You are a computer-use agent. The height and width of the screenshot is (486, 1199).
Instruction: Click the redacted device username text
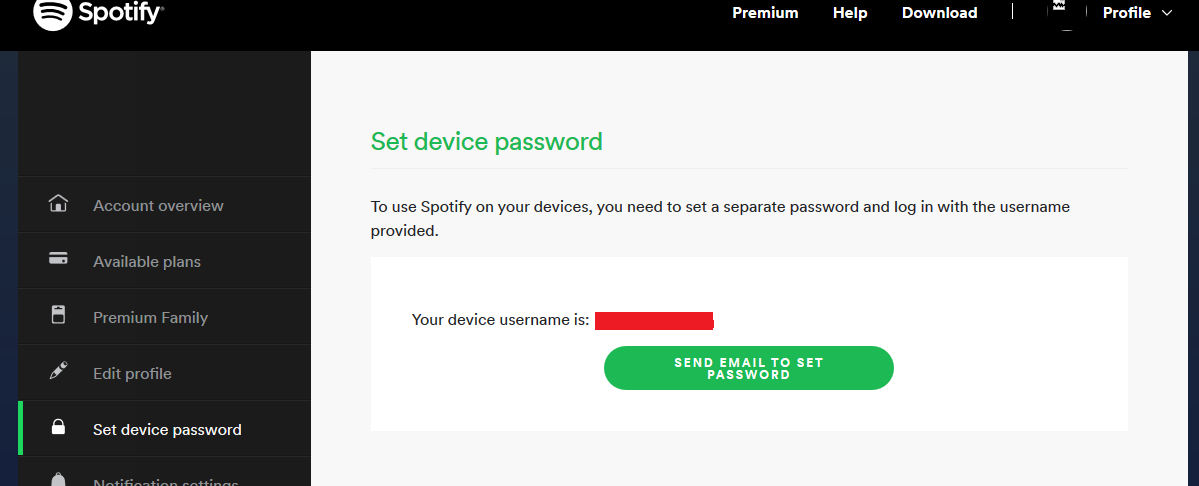tap(653, 320)
